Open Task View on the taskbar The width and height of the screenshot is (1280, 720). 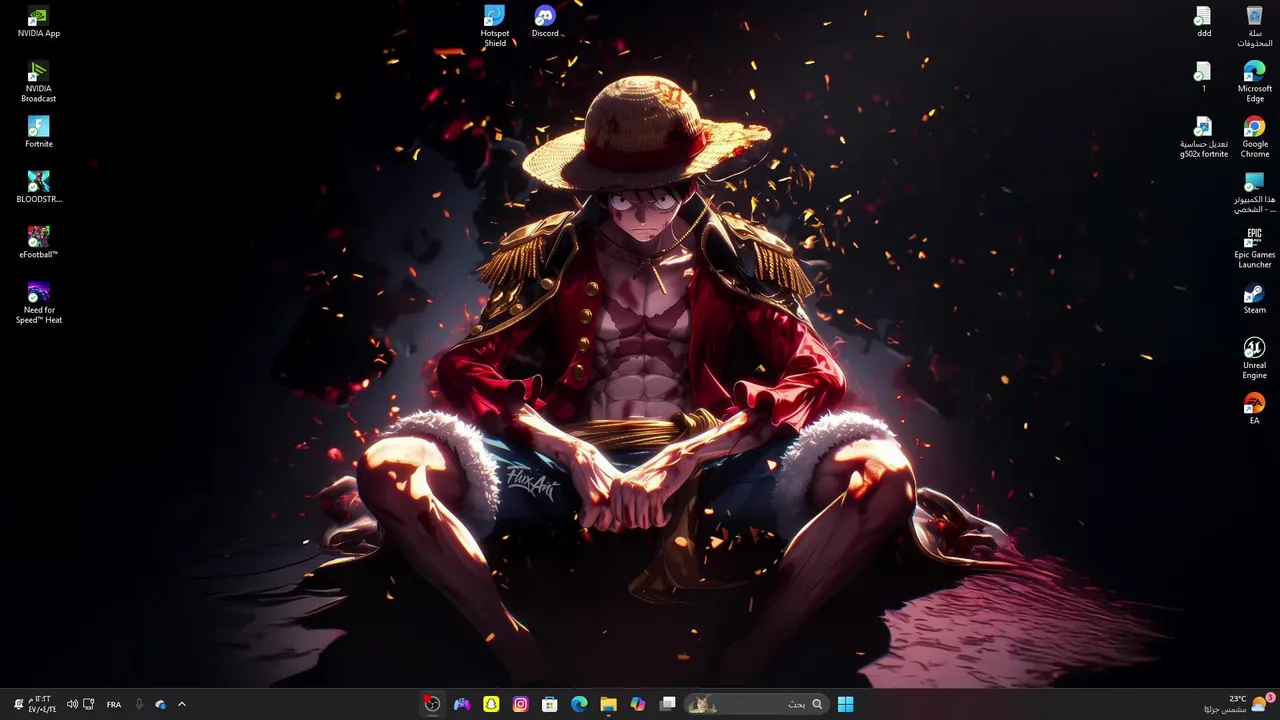(667, 704)
